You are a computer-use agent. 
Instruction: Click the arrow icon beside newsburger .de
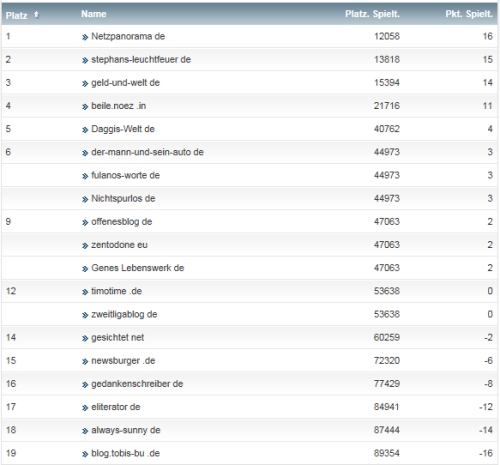(85, 362)
